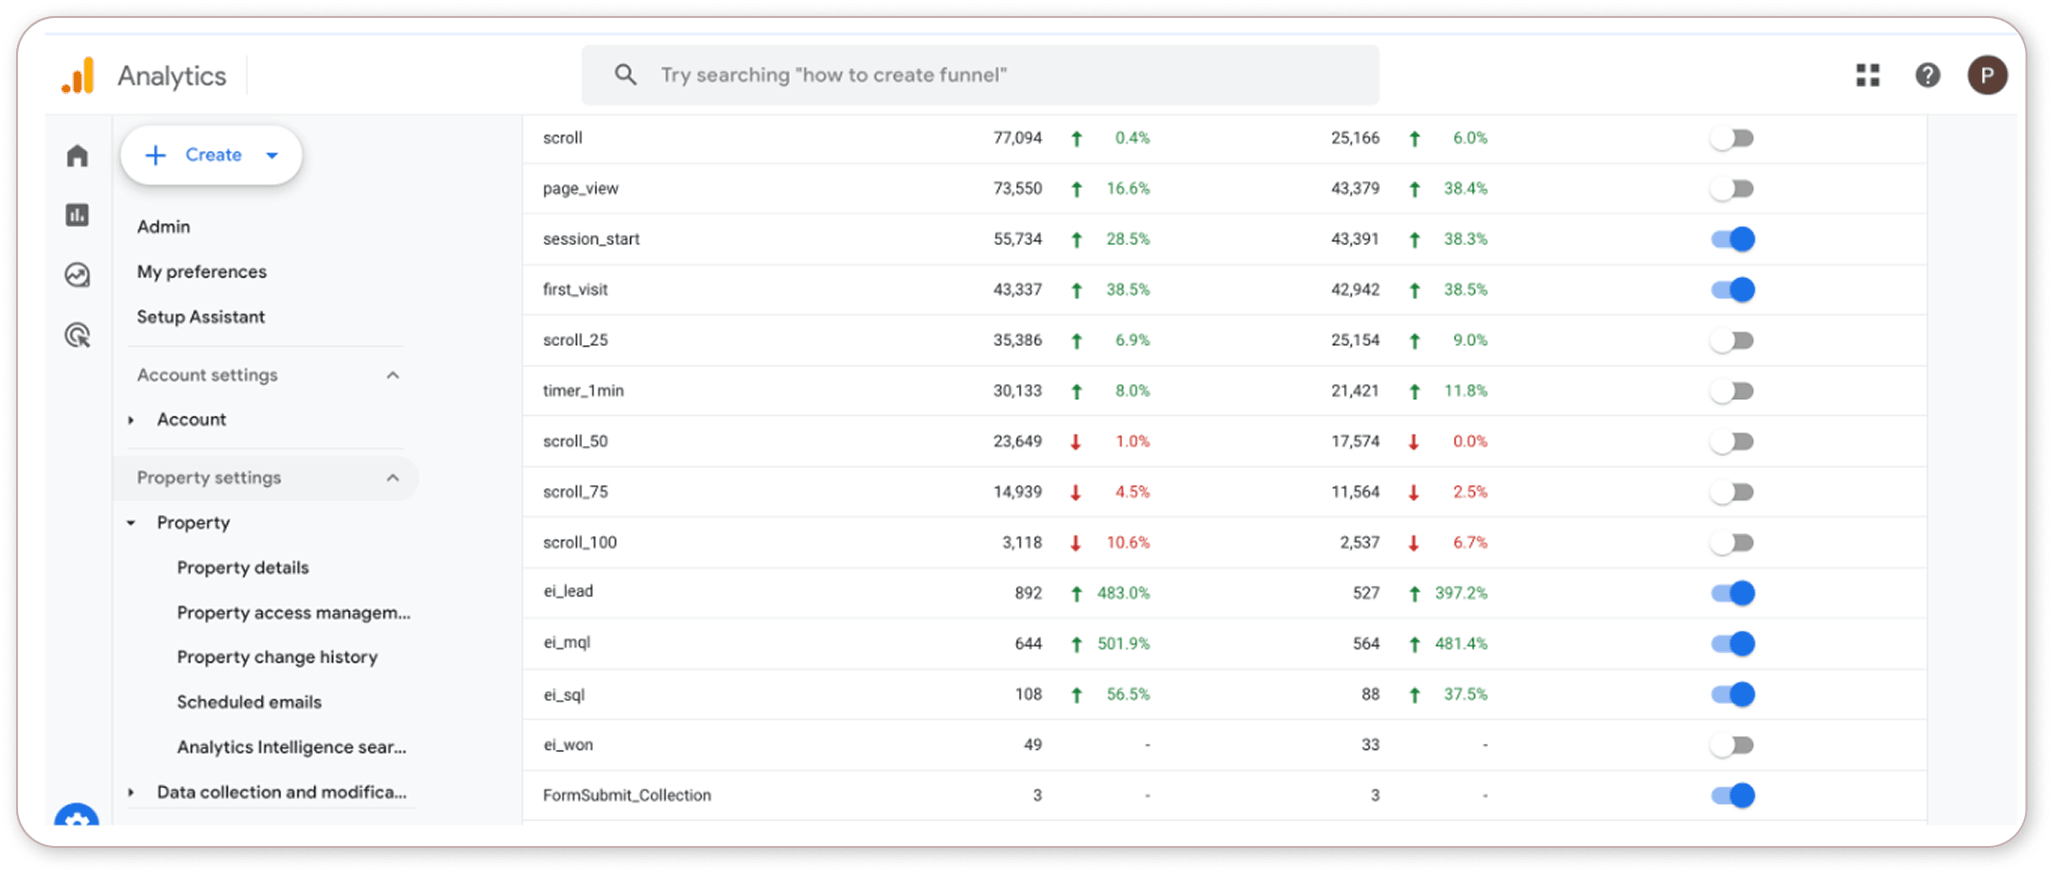Click the Admin gear icon
Screen dimensions: 2052x872
77,817
